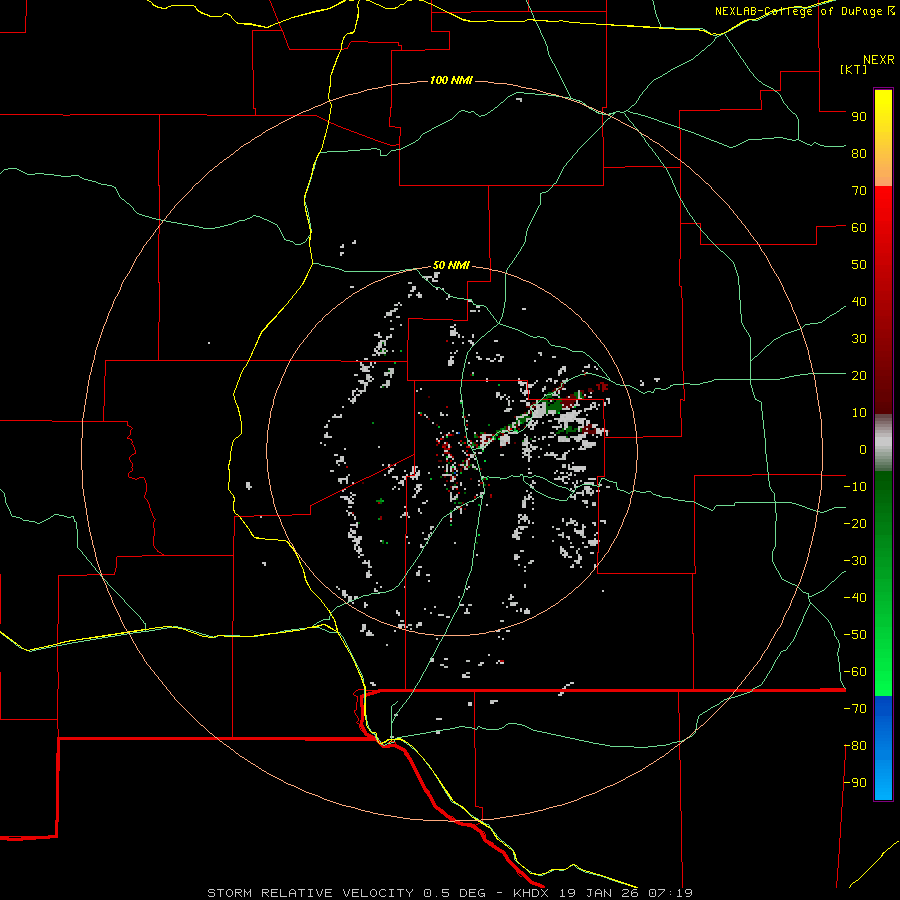
Task: Click the 50 NMI range ring label
Action: point(451,265)
